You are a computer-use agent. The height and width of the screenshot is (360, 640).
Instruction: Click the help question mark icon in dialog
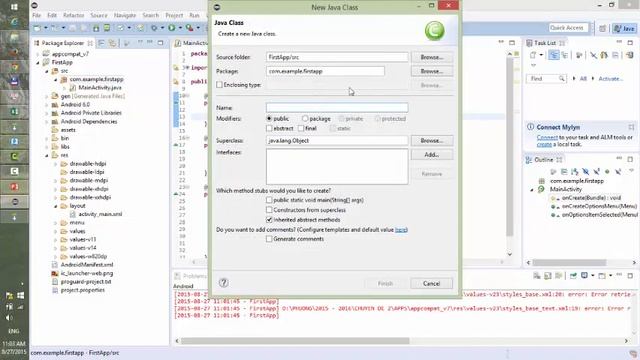223,282
